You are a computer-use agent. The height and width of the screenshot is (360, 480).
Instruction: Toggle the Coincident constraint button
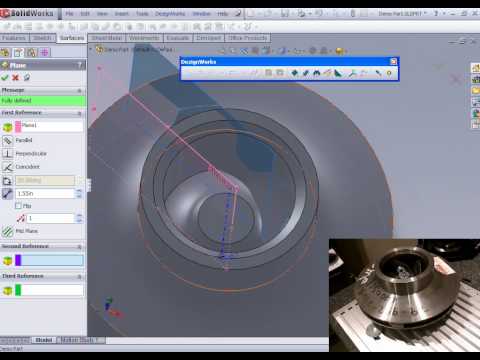(x=7, y=167)
